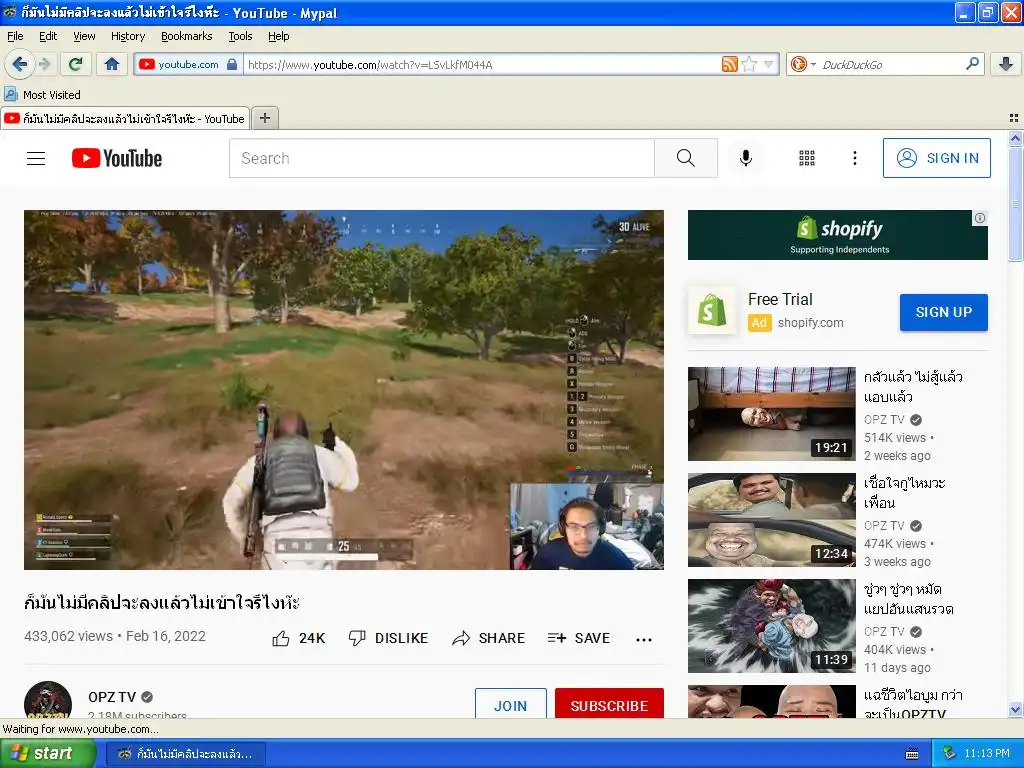This screenshot has width=1024, height=768.
Task: Click the Shopify SIGN UP button
Action: (944, 312)
